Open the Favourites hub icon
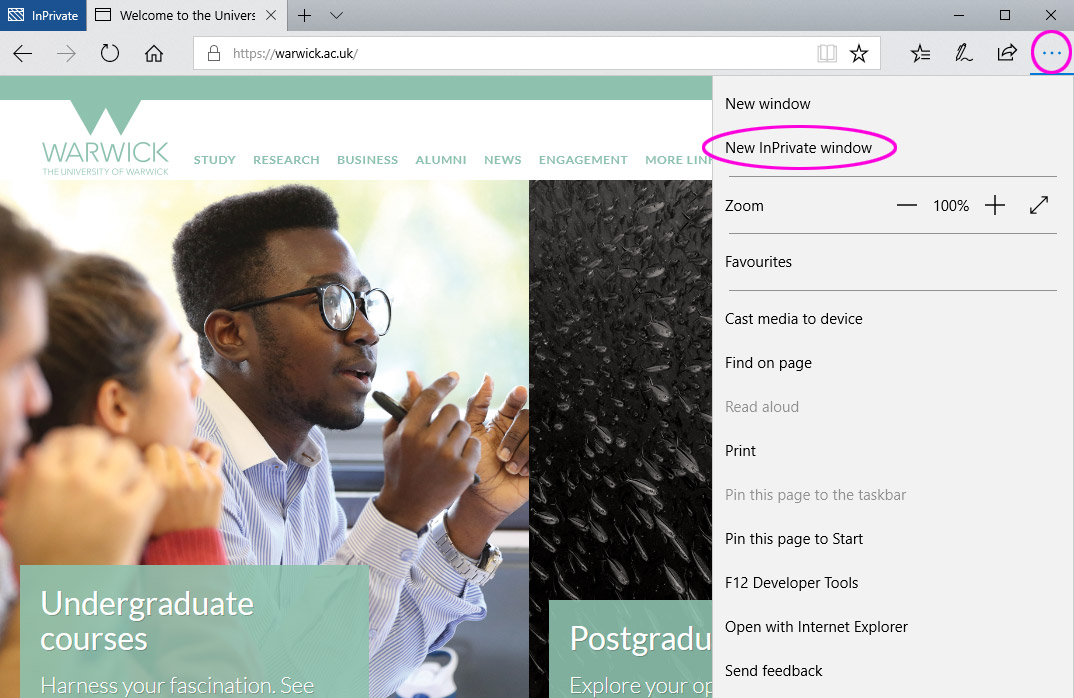The image size is (1074, 698). coord(920,53)
